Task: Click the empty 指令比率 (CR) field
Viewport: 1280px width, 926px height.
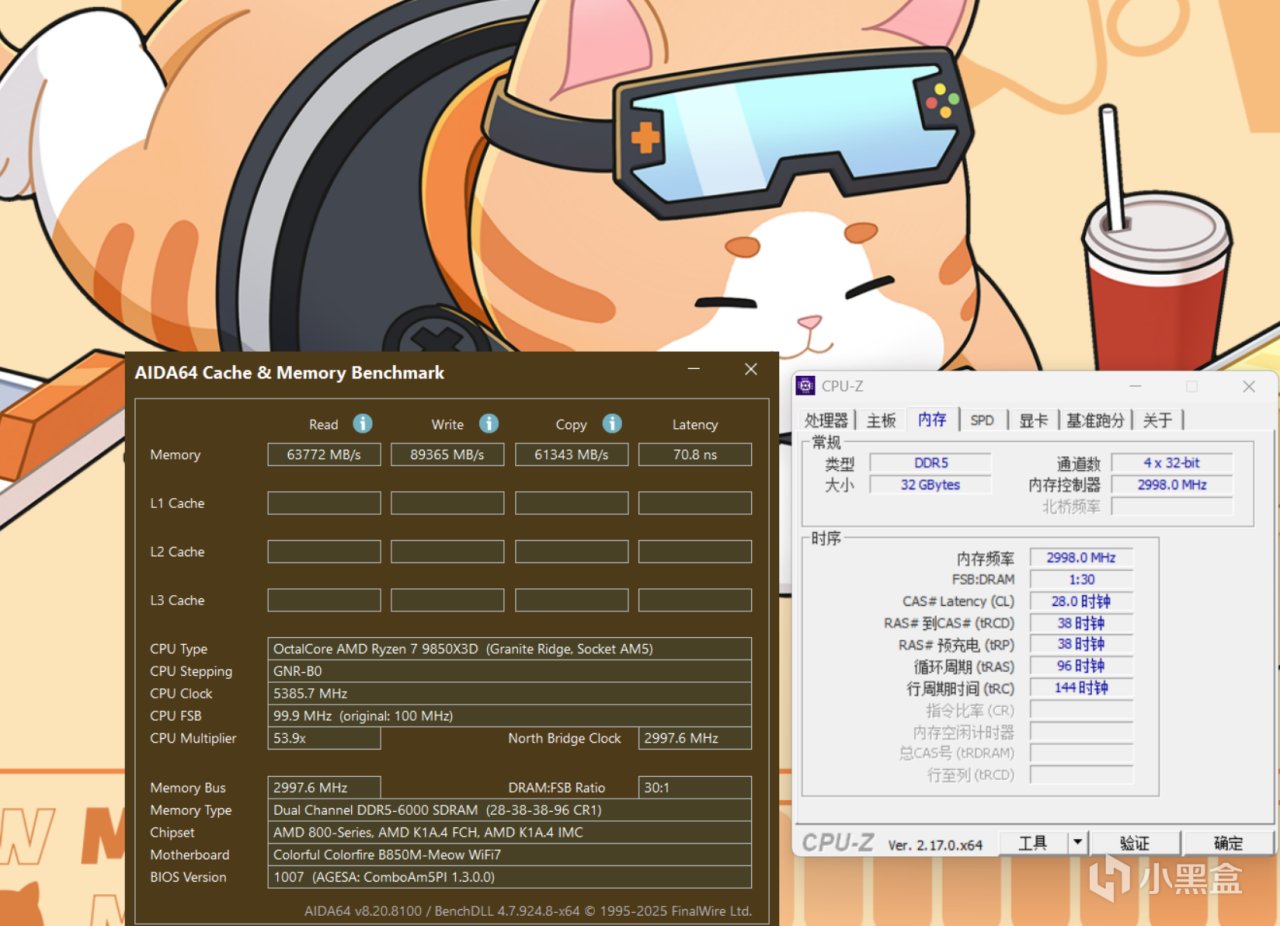Action: (x=1081, y=710)
